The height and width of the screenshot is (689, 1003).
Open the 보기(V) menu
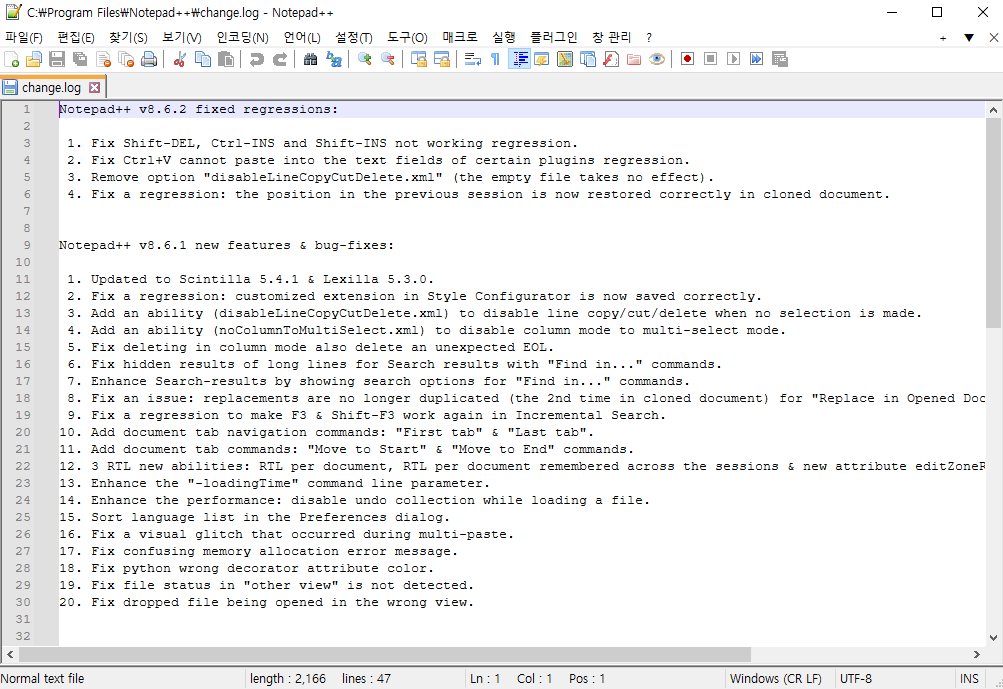(x=182, y=38)
